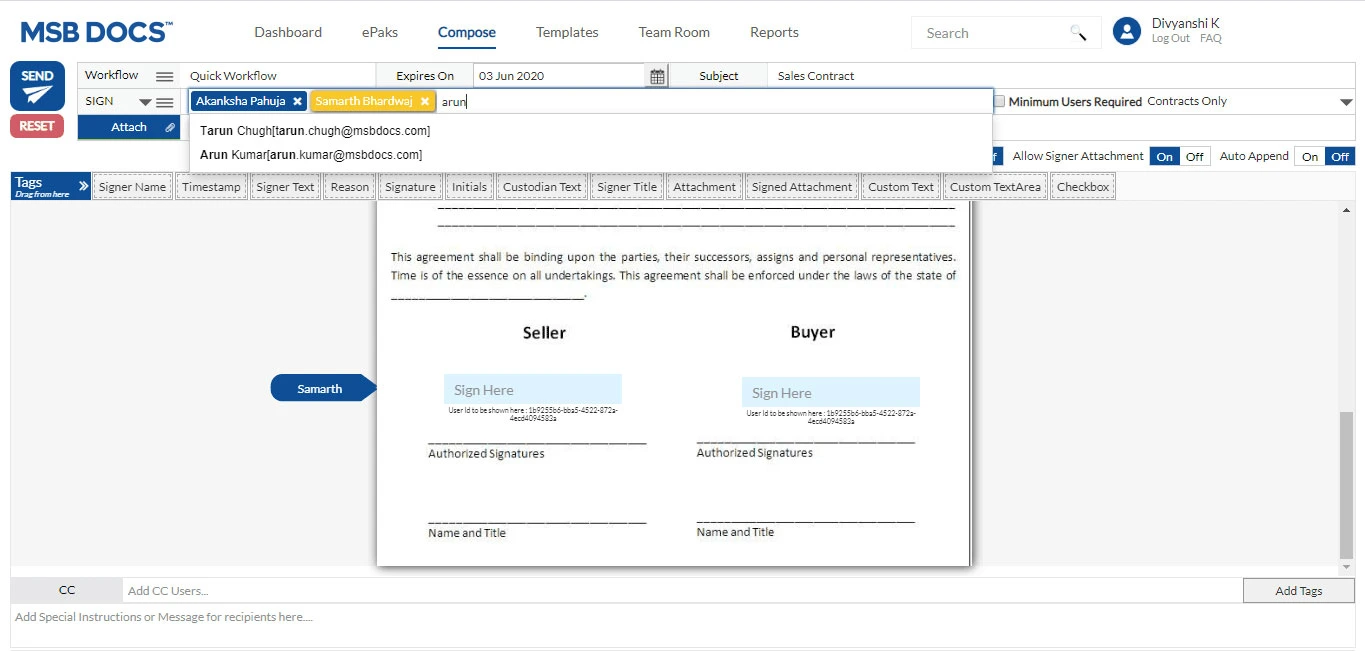
Task: Check the Minimum Users Required checkbox
Action: [x=999, y=101]
